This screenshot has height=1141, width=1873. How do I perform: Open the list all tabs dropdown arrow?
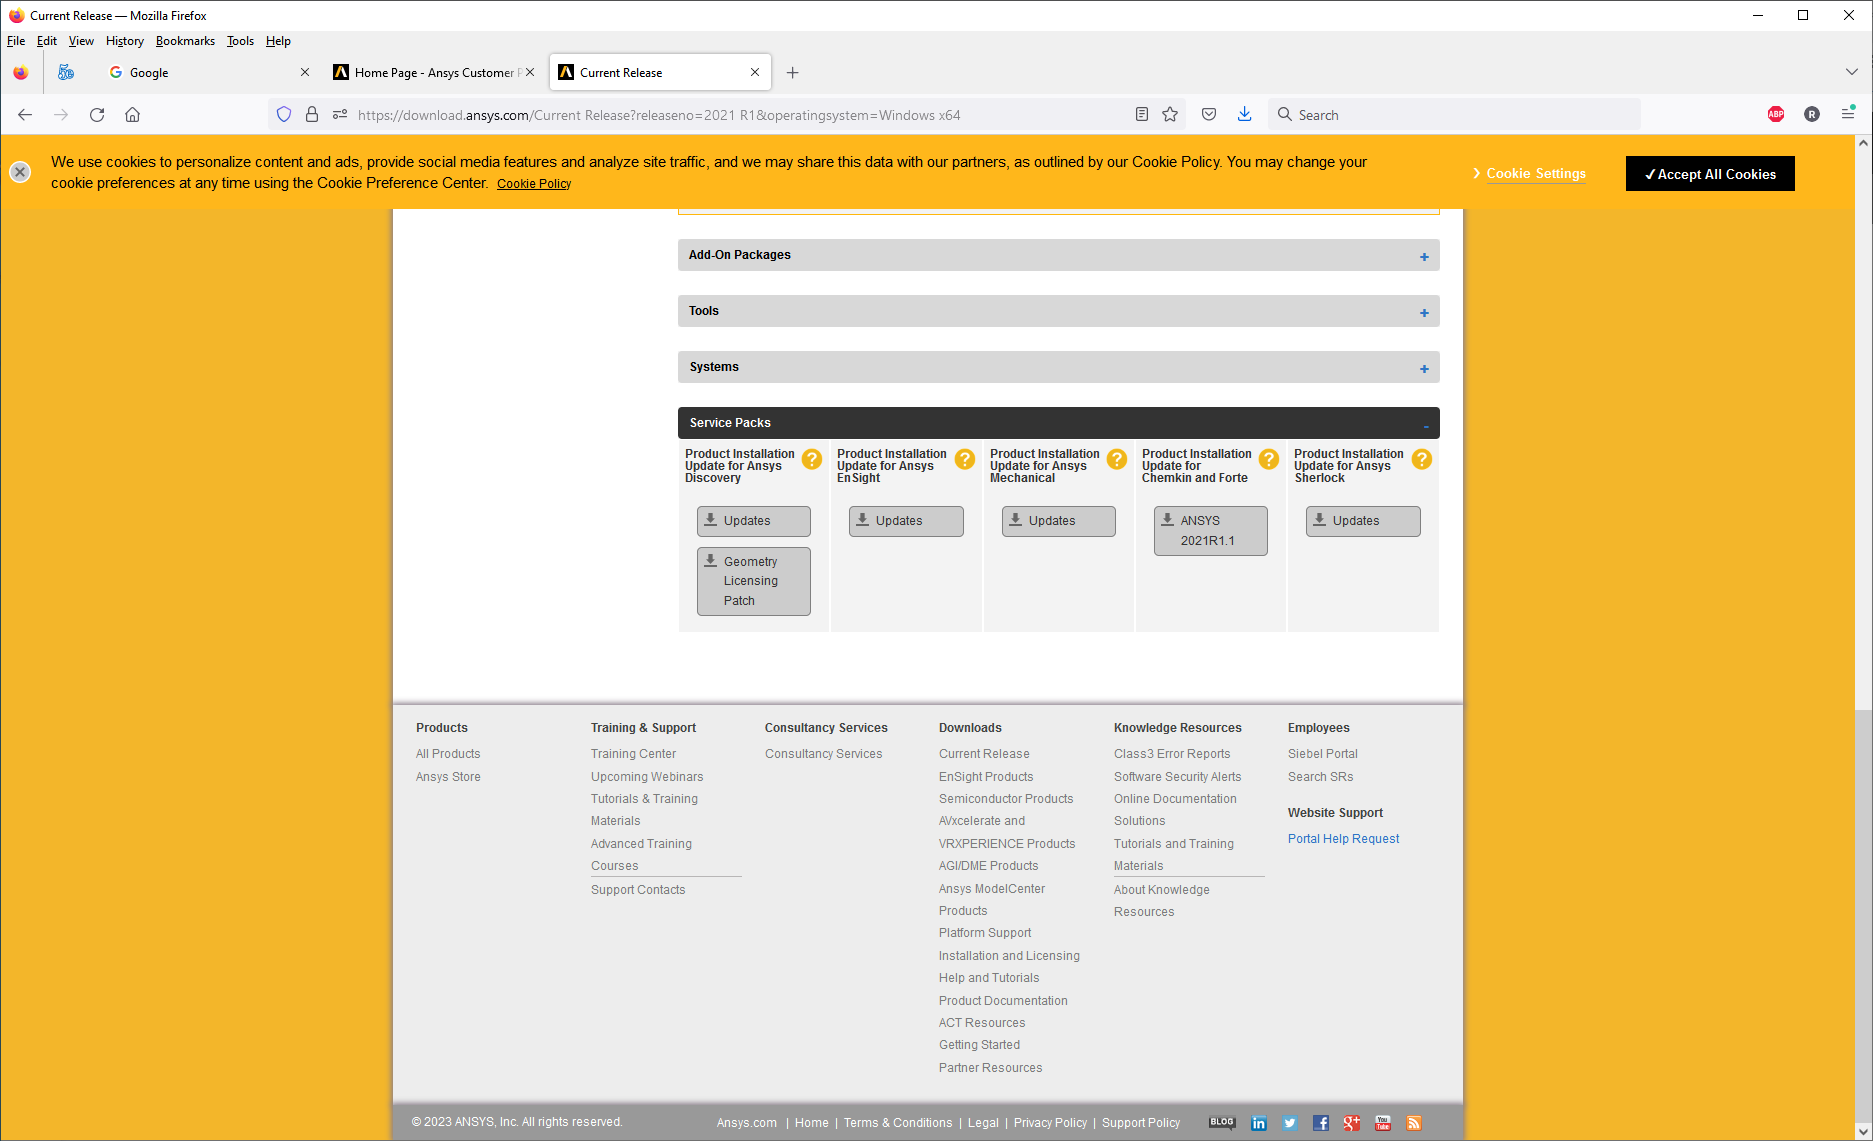pyautogui.click(x=1851, y=72)
